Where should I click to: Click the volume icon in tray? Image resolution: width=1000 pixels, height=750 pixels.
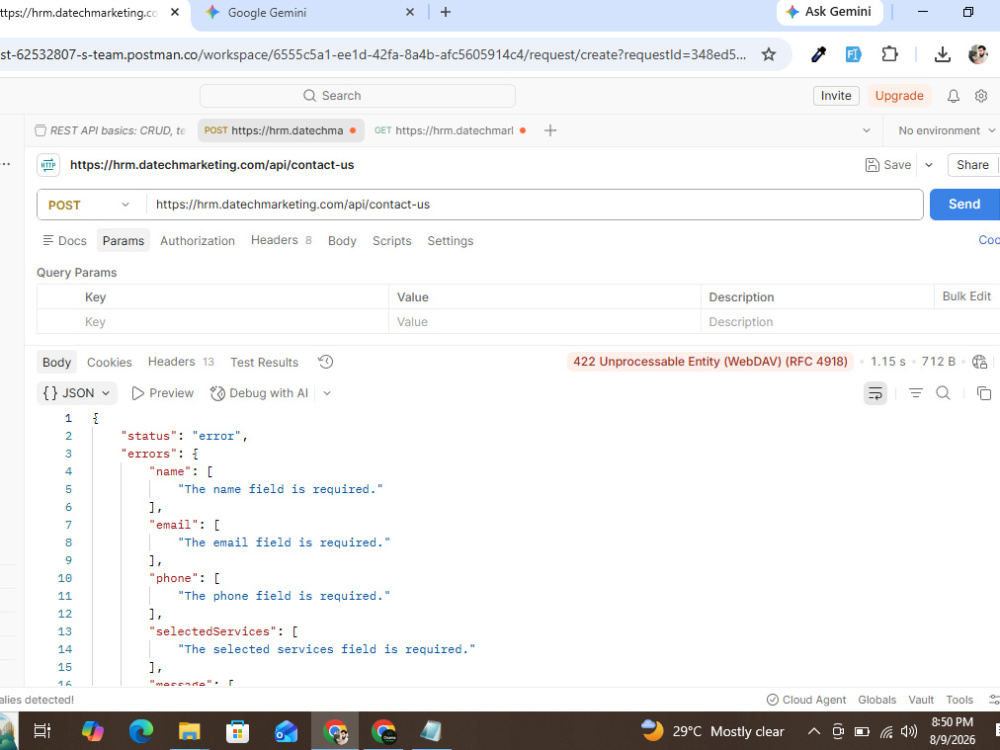(909, 732)
